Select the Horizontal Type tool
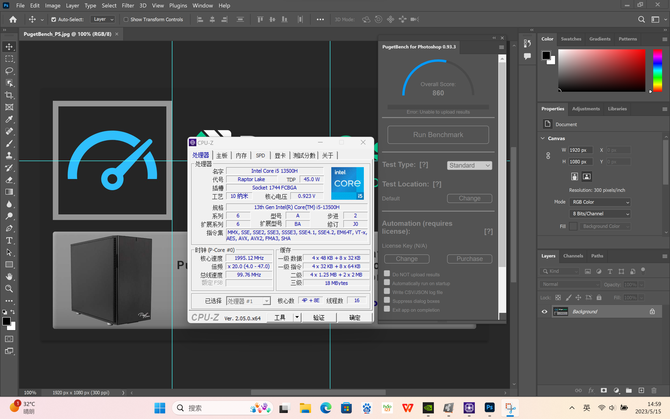 click(9, 240)
